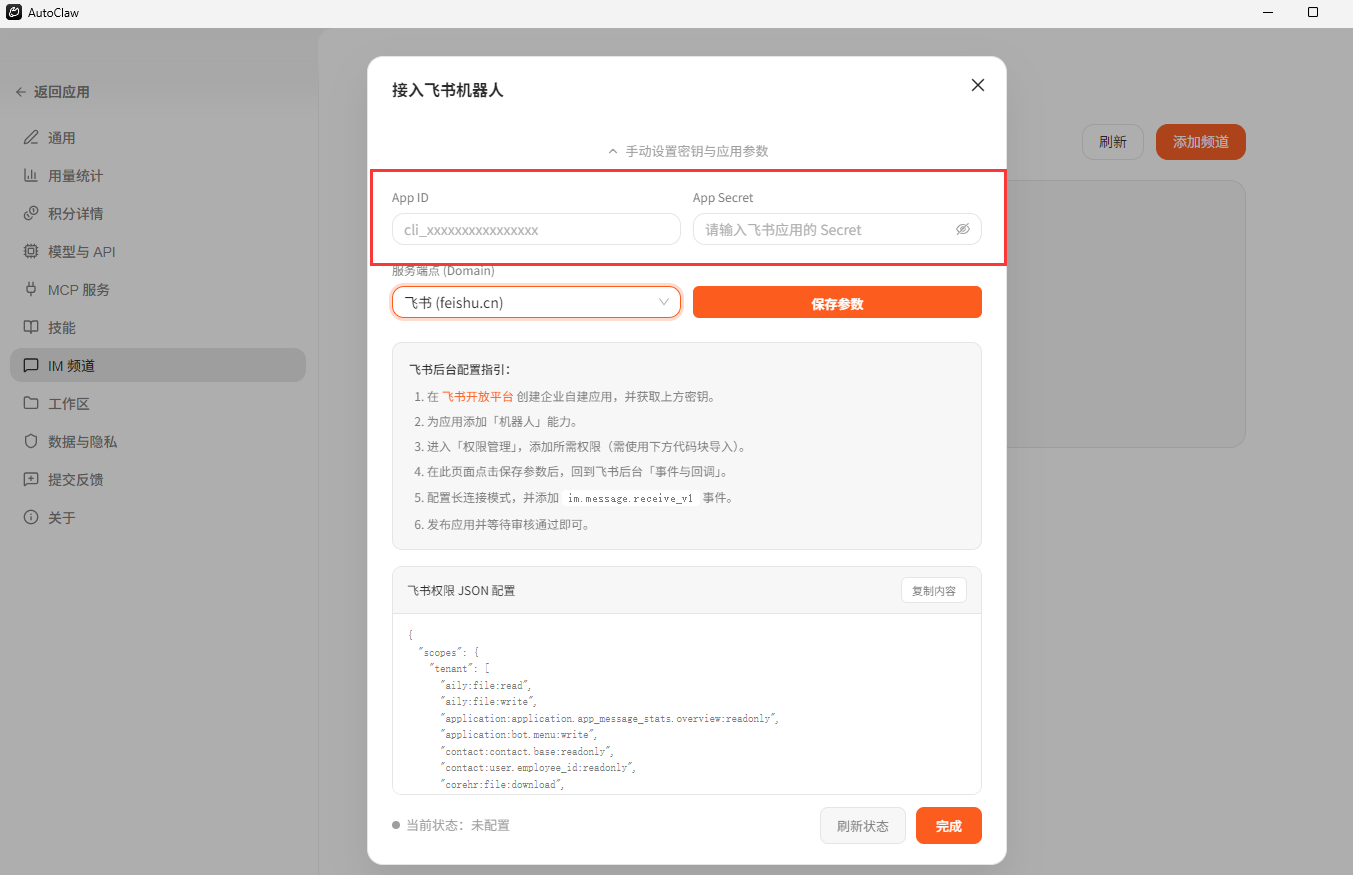Click the 通用 pencil icon in sidebar
Image resolution: width=1353 pixels, height=875 pixels.
click(x=31, y=138)
